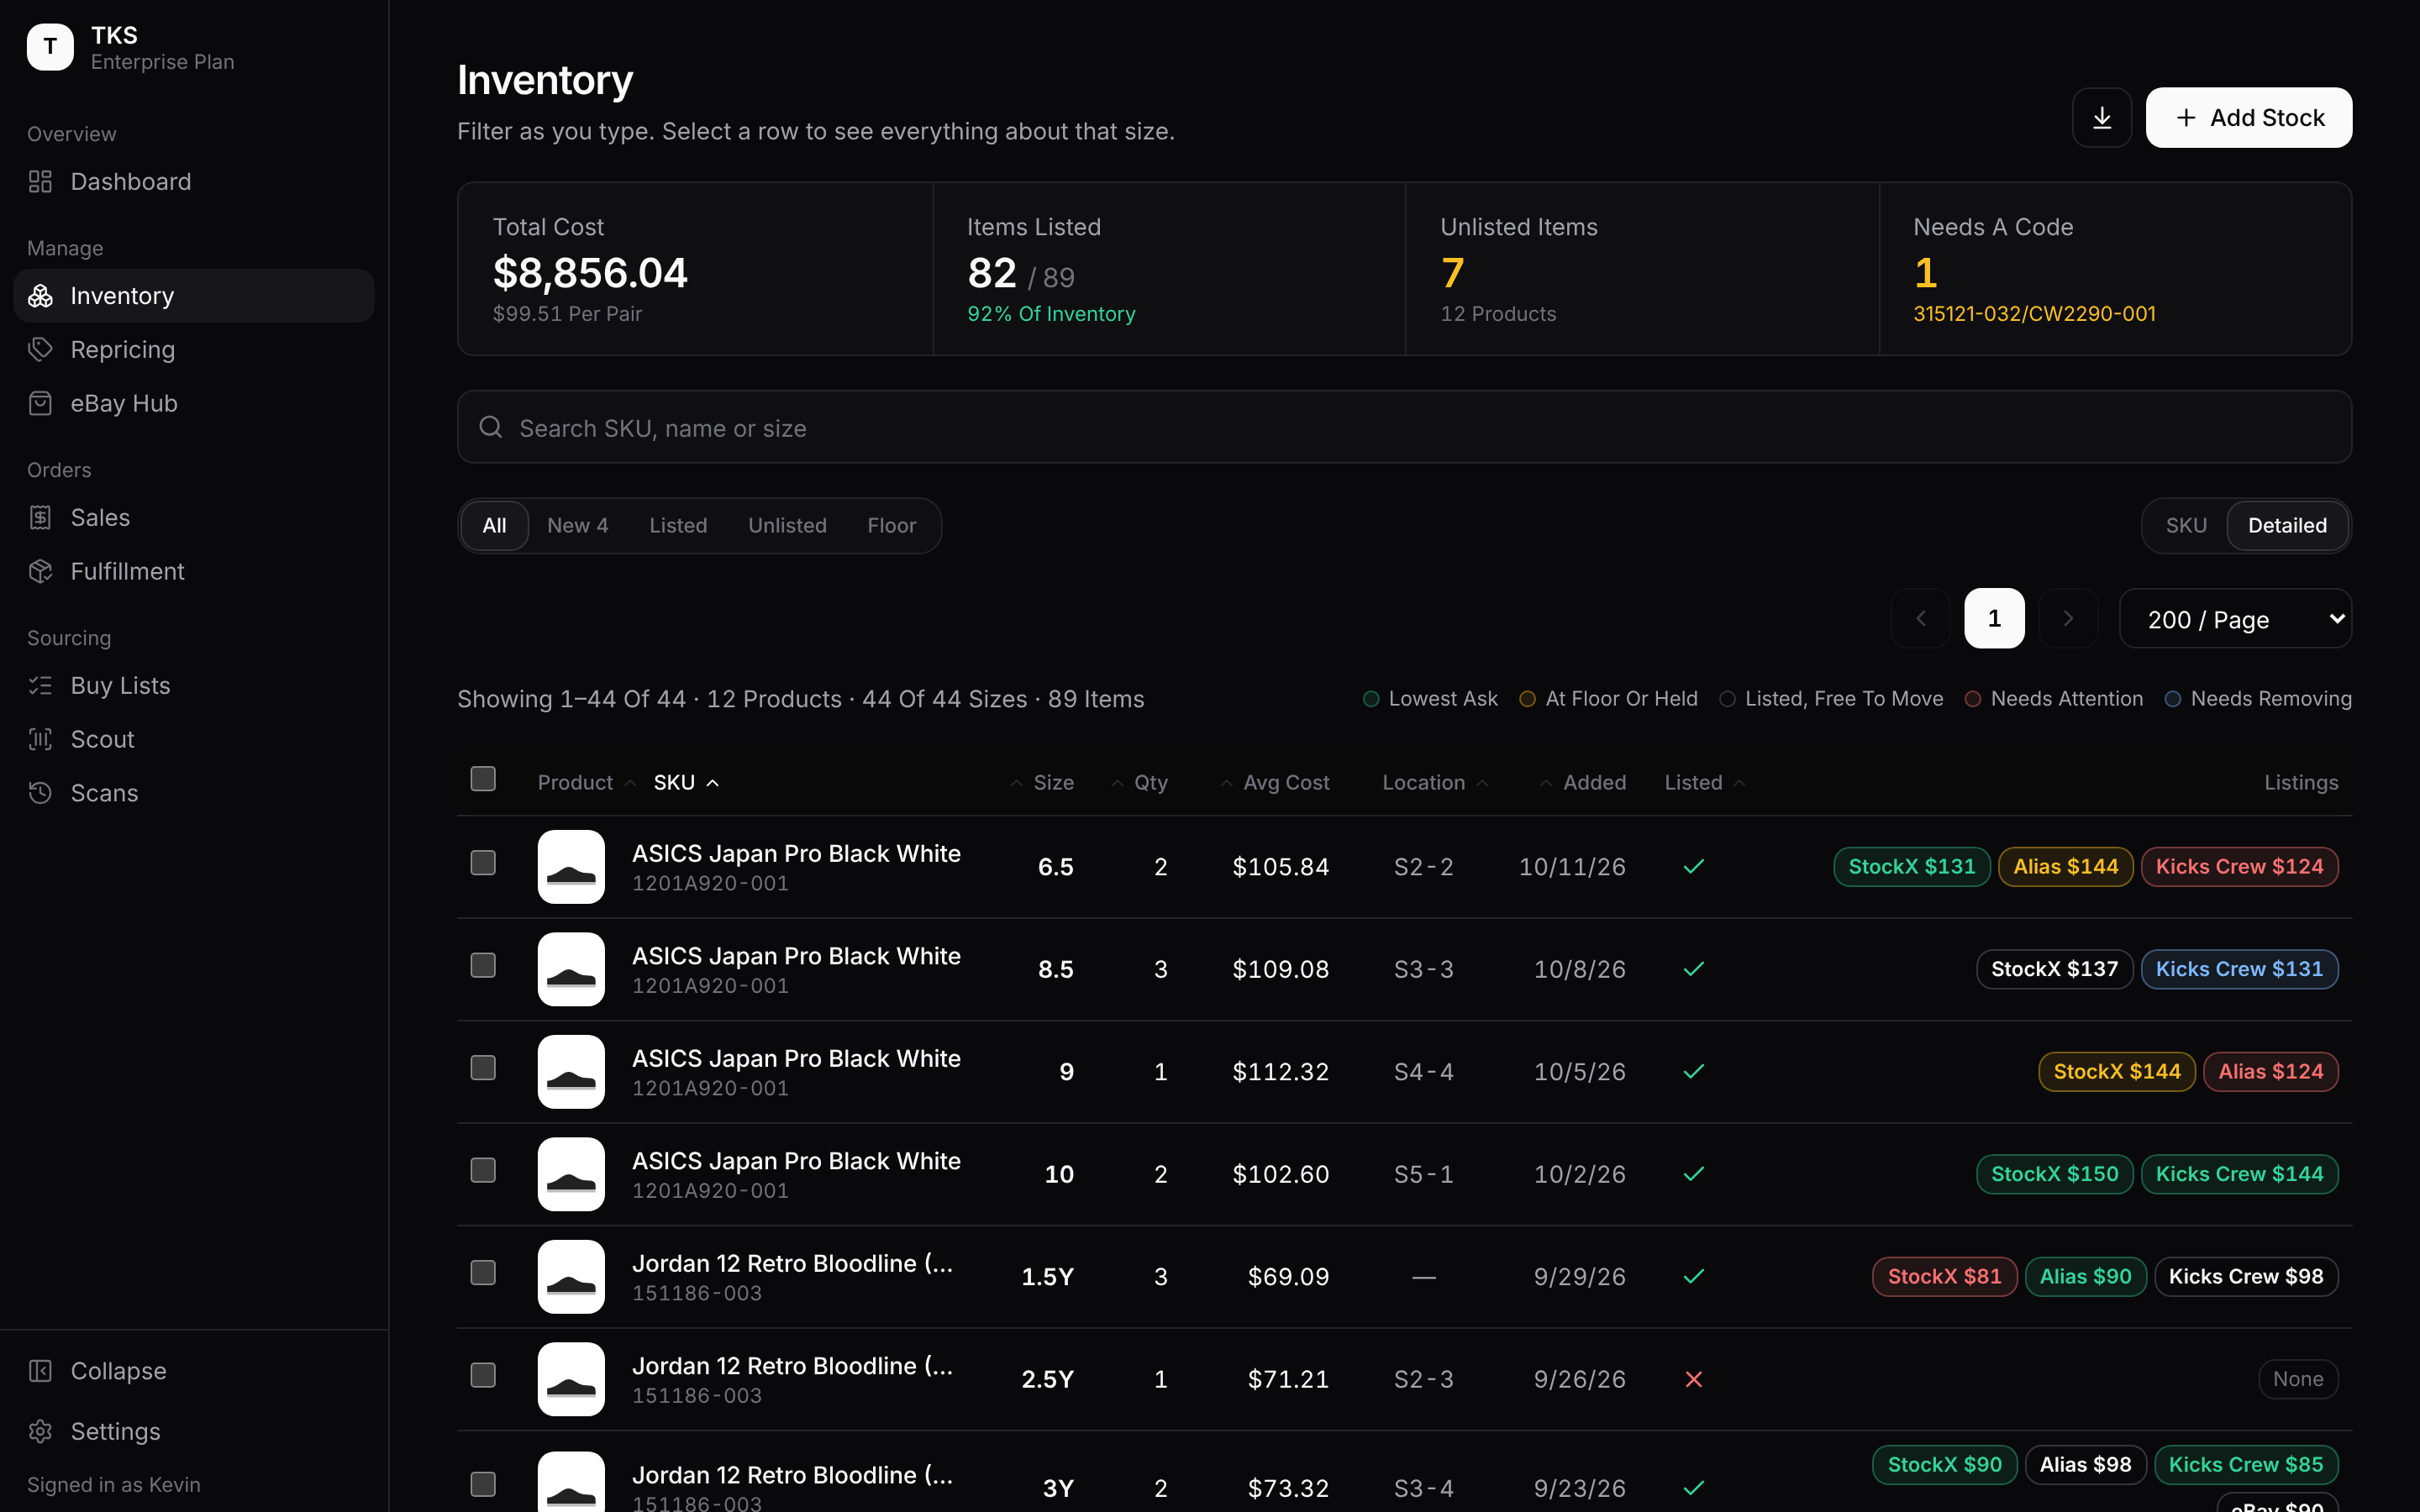Viewport: 2420px width, 1512px height.
Task: Click the StockX $131 listing badge
Action: point(1911,867)
